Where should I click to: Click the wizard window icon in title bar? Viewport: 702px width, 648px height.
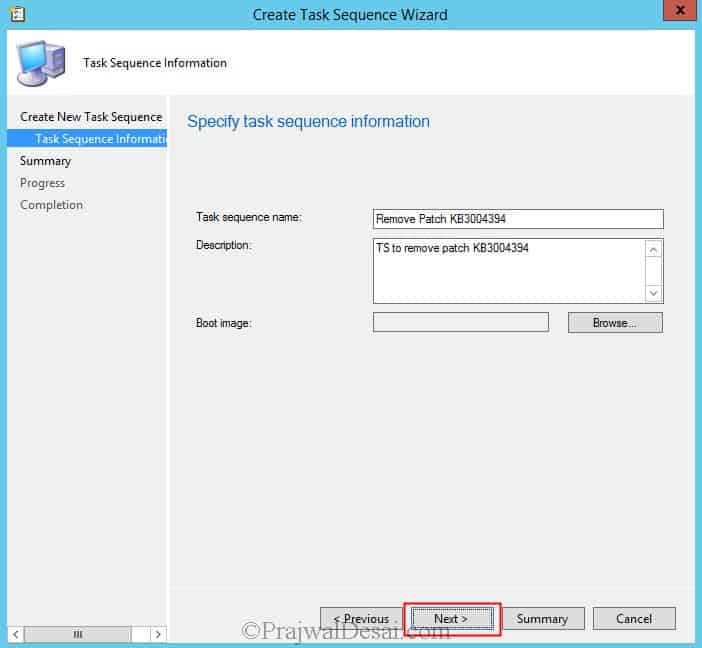pyautogui.click(x=17, y=14)
